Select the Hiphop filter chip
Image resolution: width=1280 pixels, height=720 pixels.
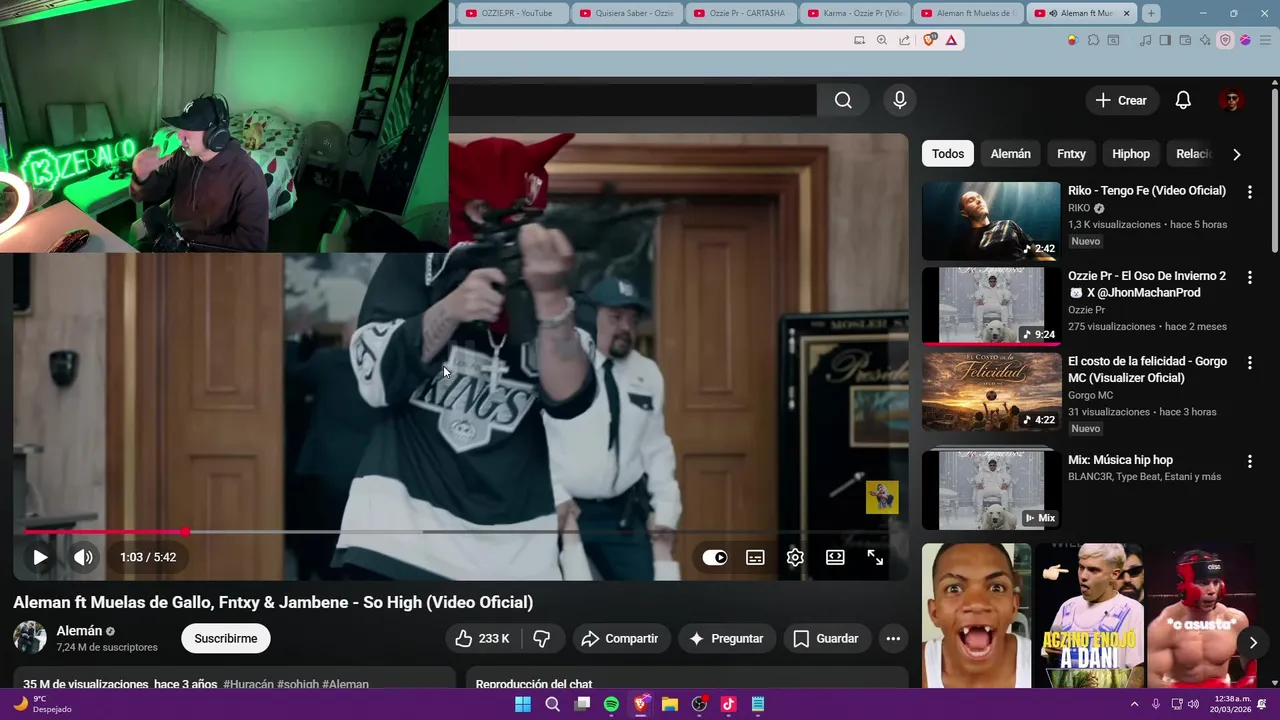[x=1131, y=154]
